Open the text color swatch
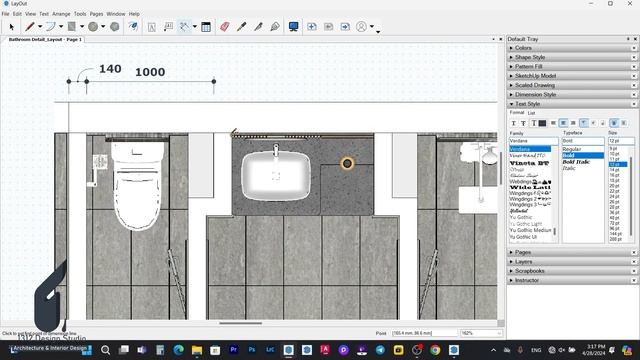 click(x=542, y=123)
